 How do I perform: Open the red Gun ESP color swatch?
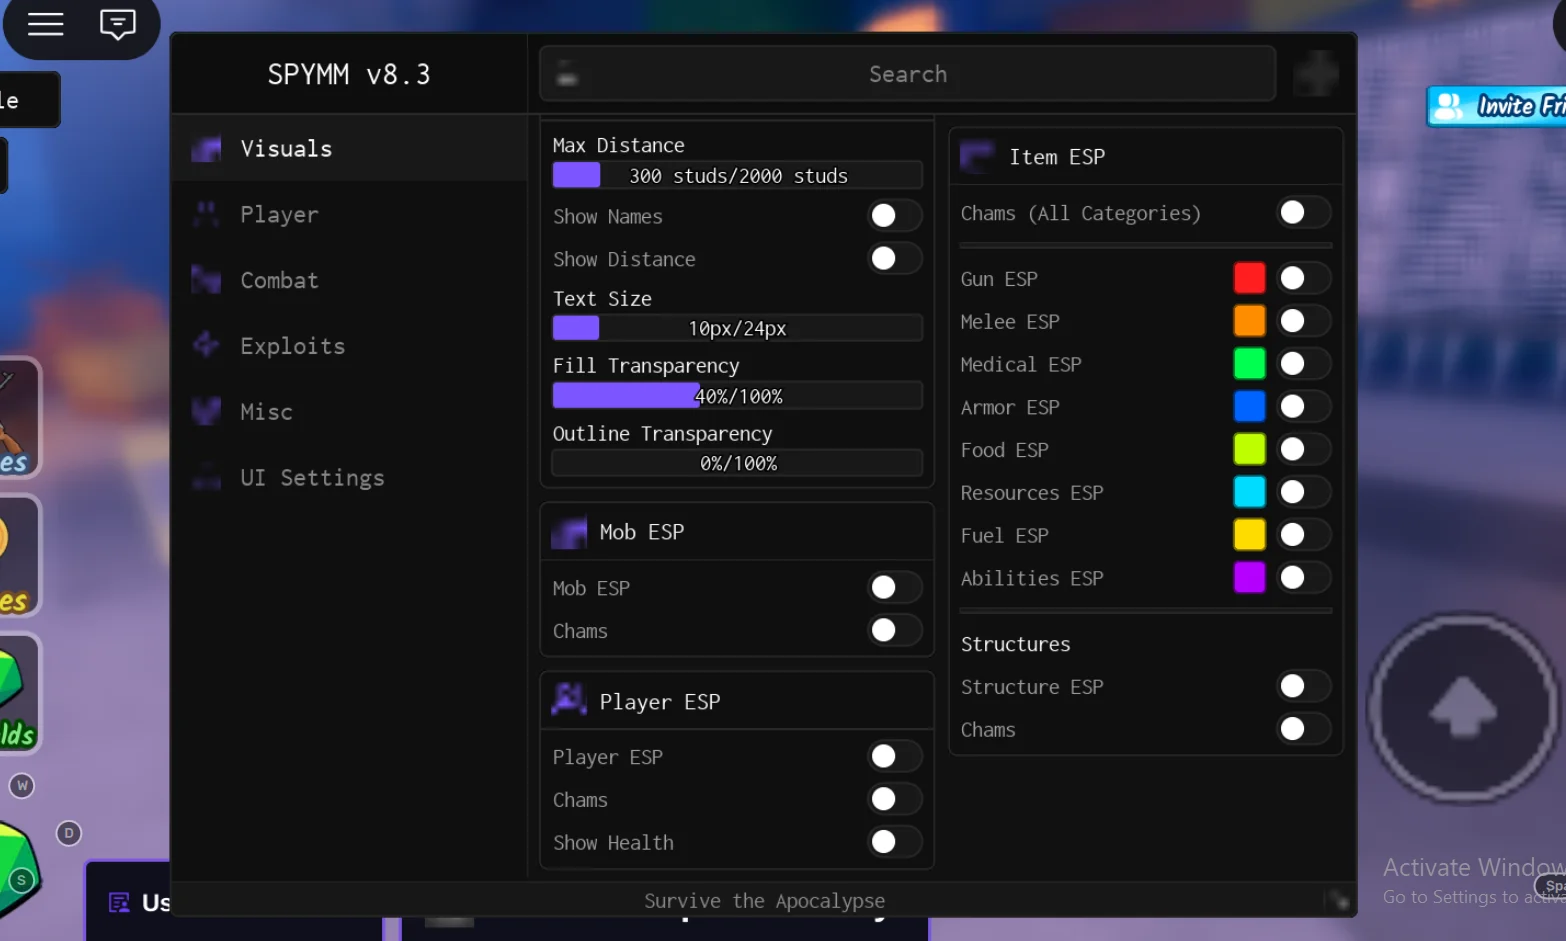(1249, 278)
